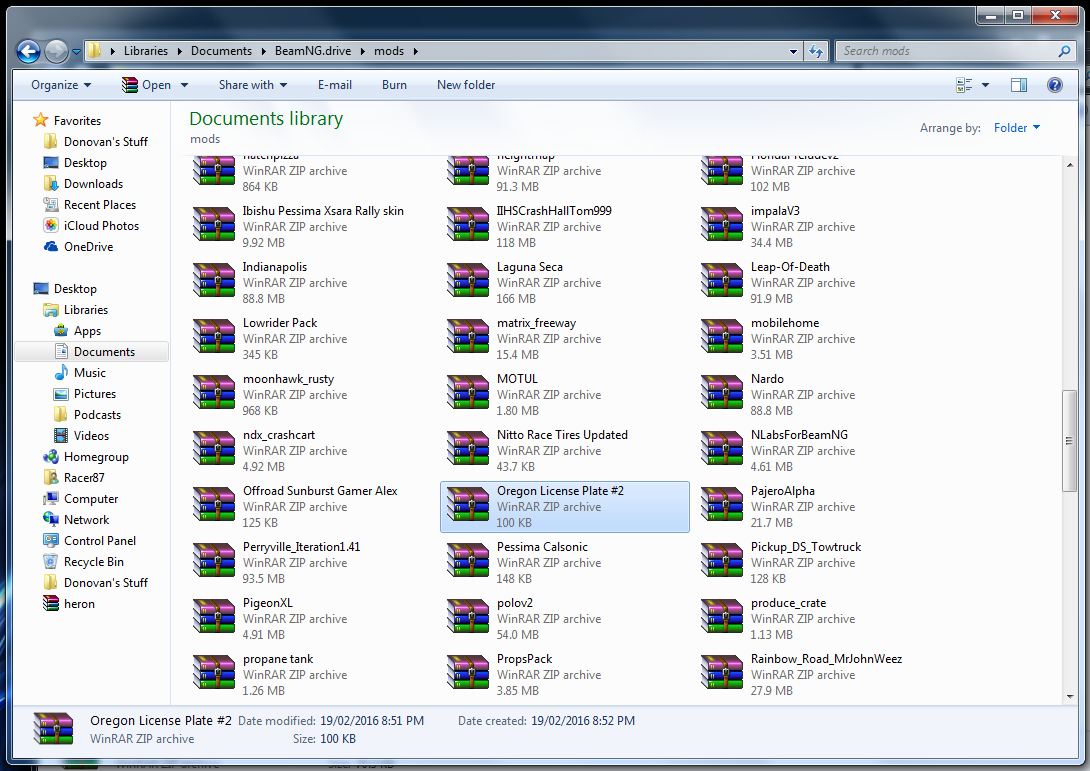Change view with the view icon

tap(964, 85)
